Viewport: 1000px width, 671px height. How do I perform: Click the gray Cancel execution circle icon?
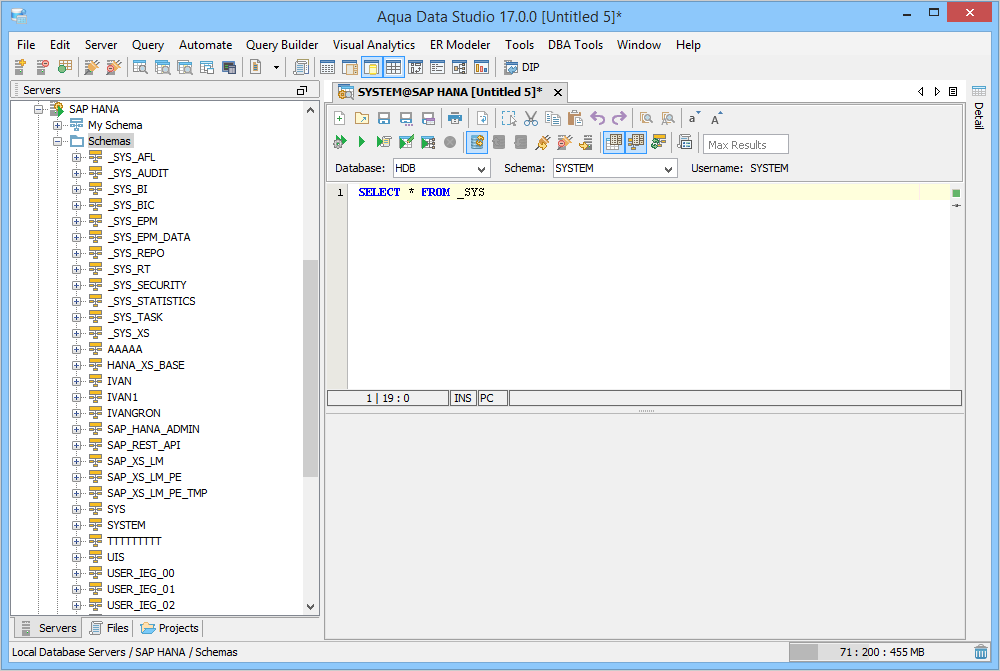click(450, 142)
